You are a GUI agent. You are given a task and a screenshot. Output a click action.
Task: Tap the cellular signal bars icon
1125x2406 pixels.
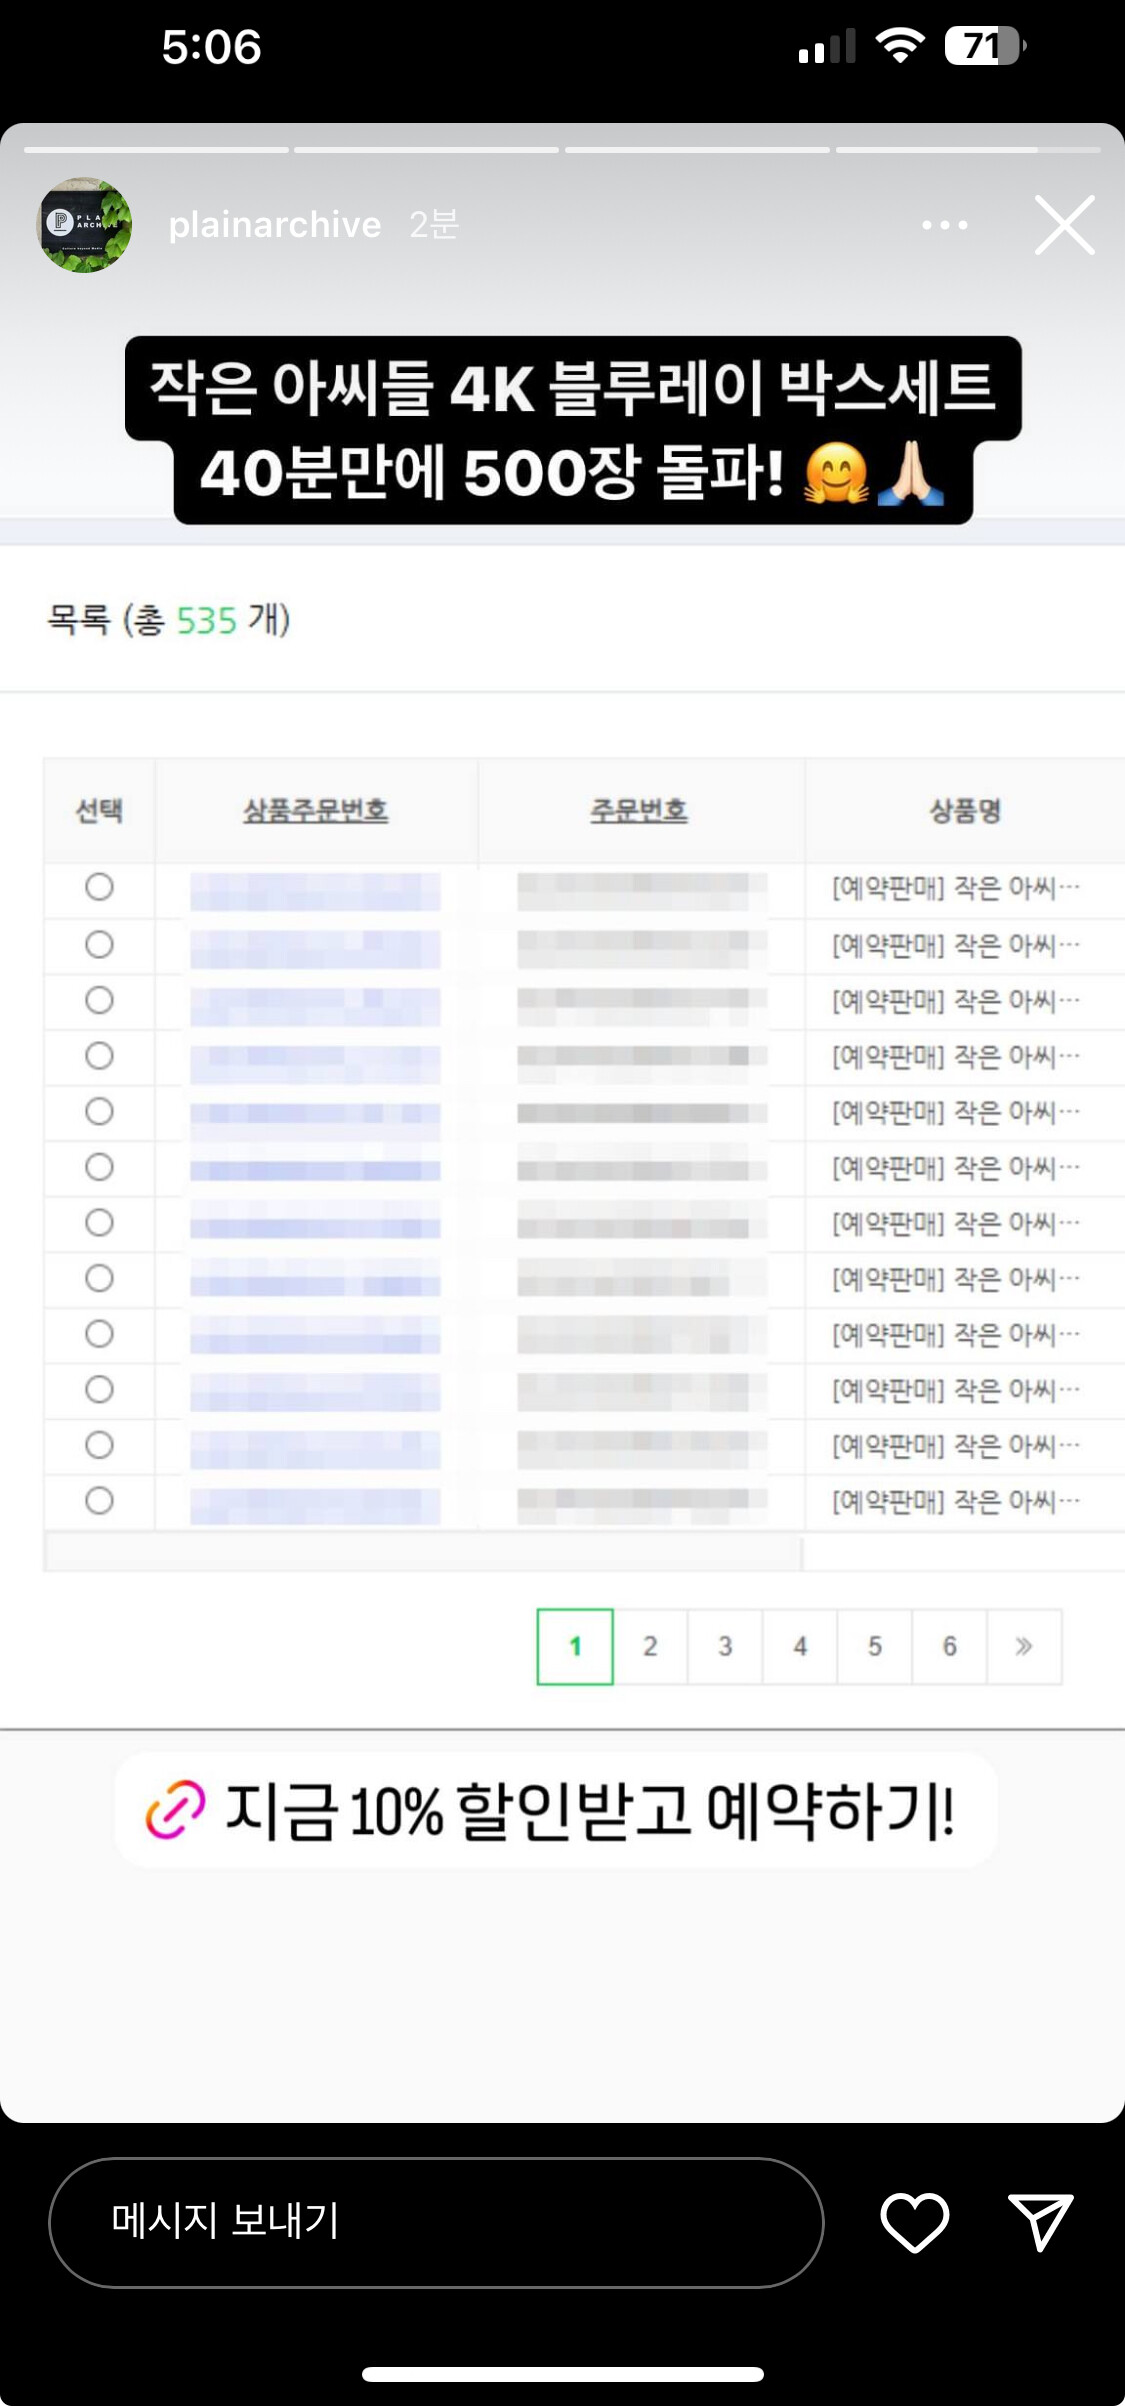point(826,46)
